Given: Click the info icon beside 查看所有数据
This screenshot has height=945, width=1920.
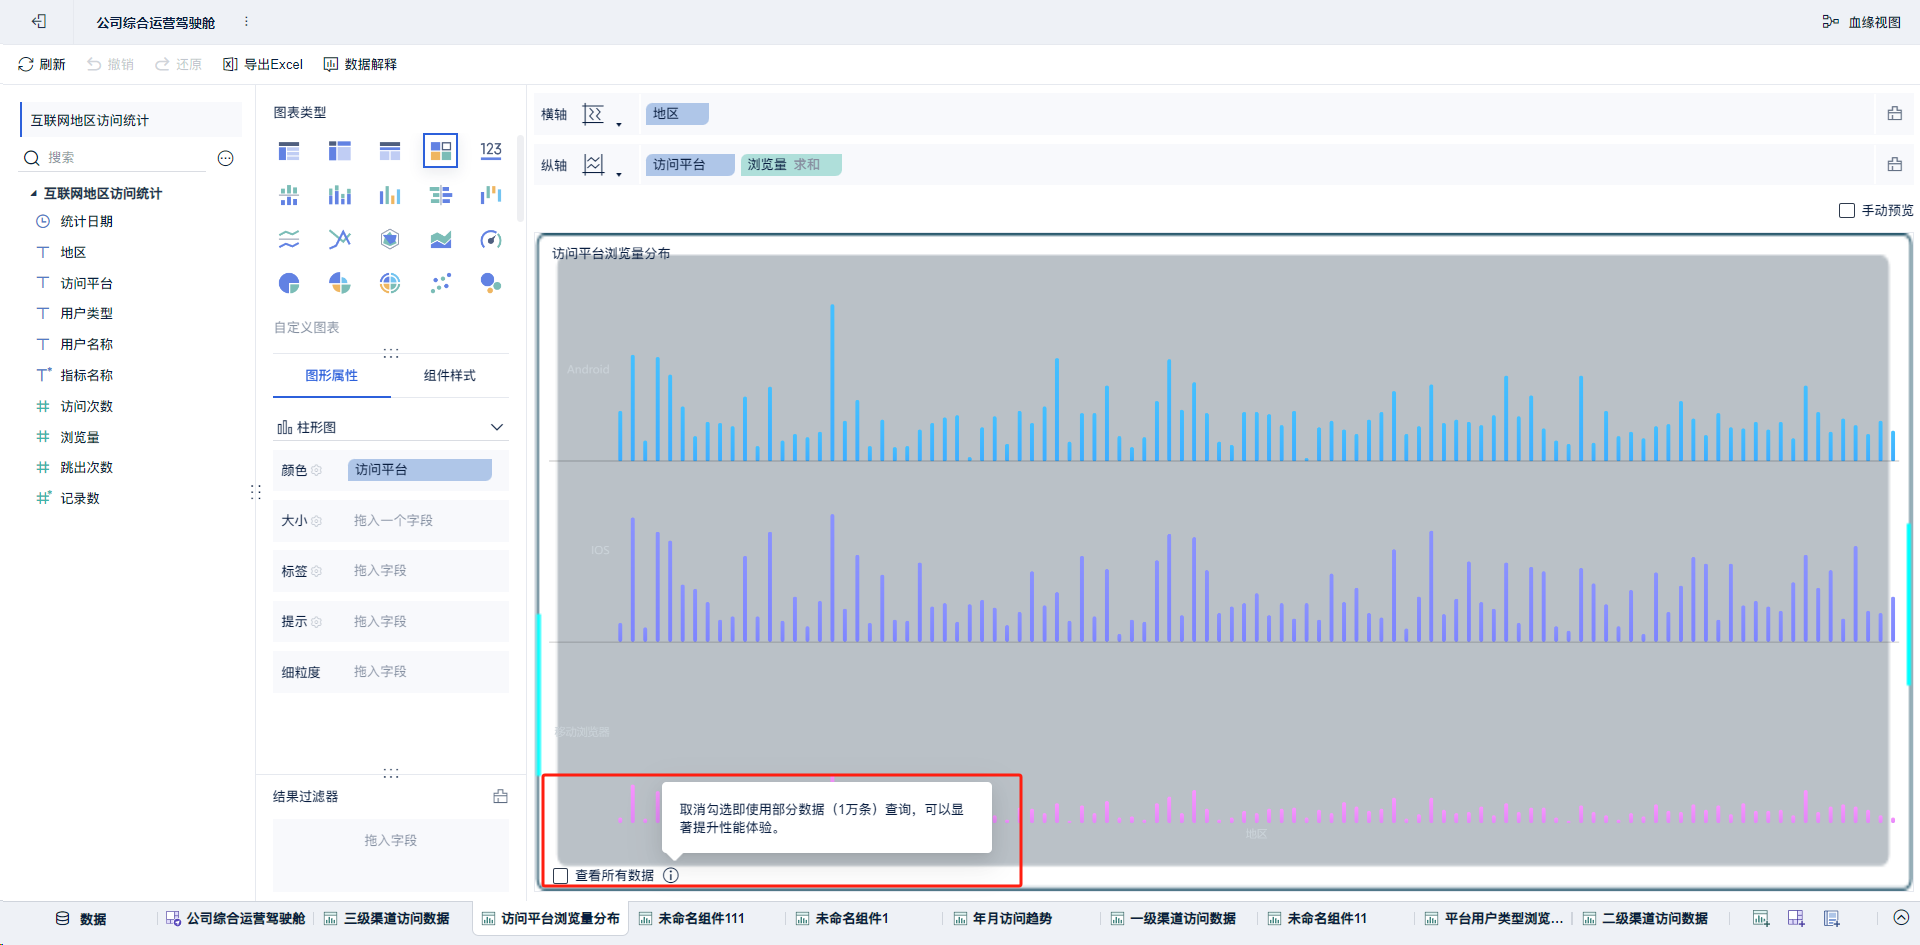Looking at the screenshot, I should (x=671, y=875).
